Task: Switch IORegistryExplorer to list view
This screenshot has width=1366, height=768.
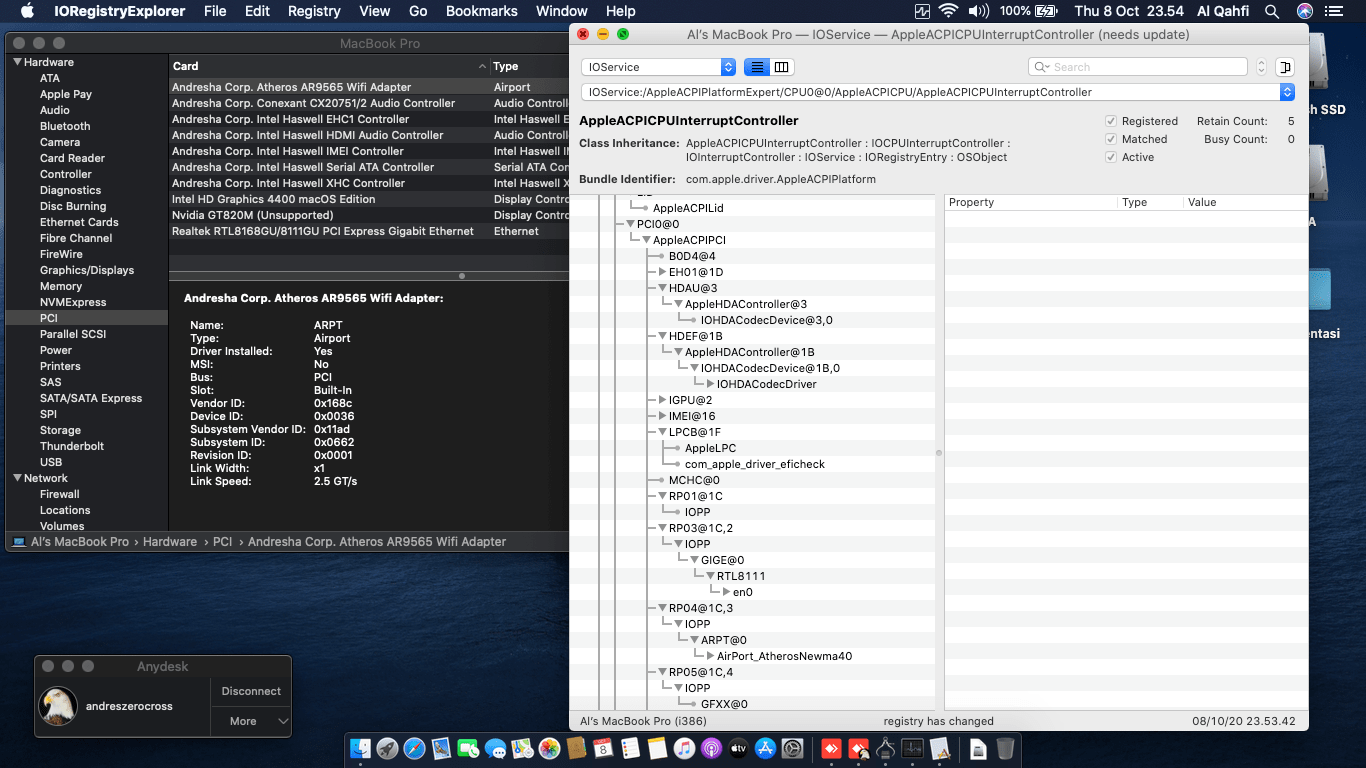Action: coord(757,67)
